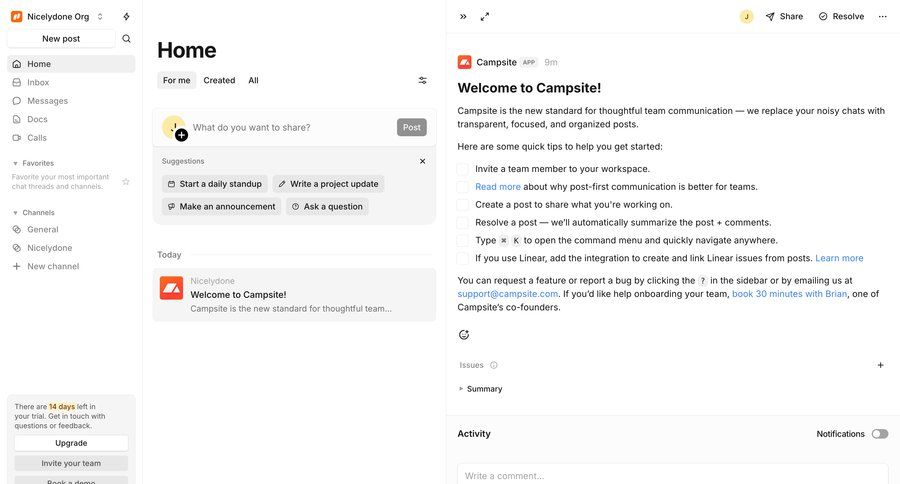Screen dimensions: 900x484
Task: Check Invite a team member checkbox
Action: pyautogui.click(x=462, y=169)
